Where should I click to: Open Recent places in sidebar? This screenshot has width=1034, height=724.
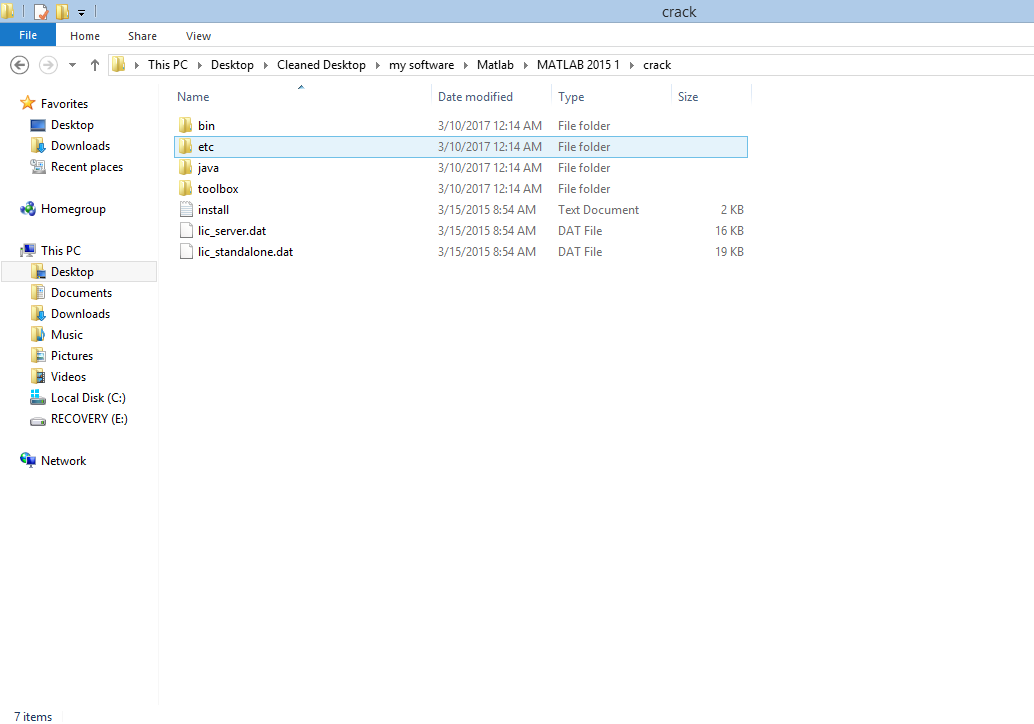(x=86, y=167)
